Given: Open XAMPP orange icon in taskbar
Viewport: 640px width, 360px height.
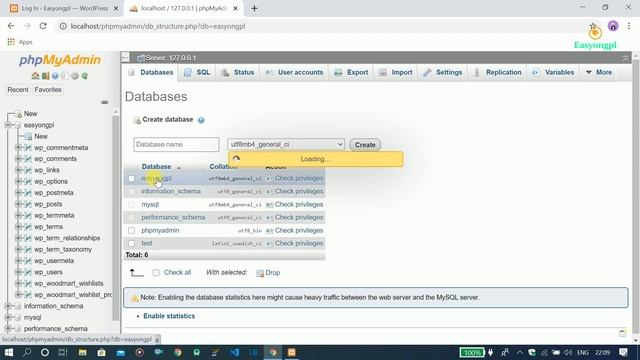Looking at the screenshot, I should (291, 352).
